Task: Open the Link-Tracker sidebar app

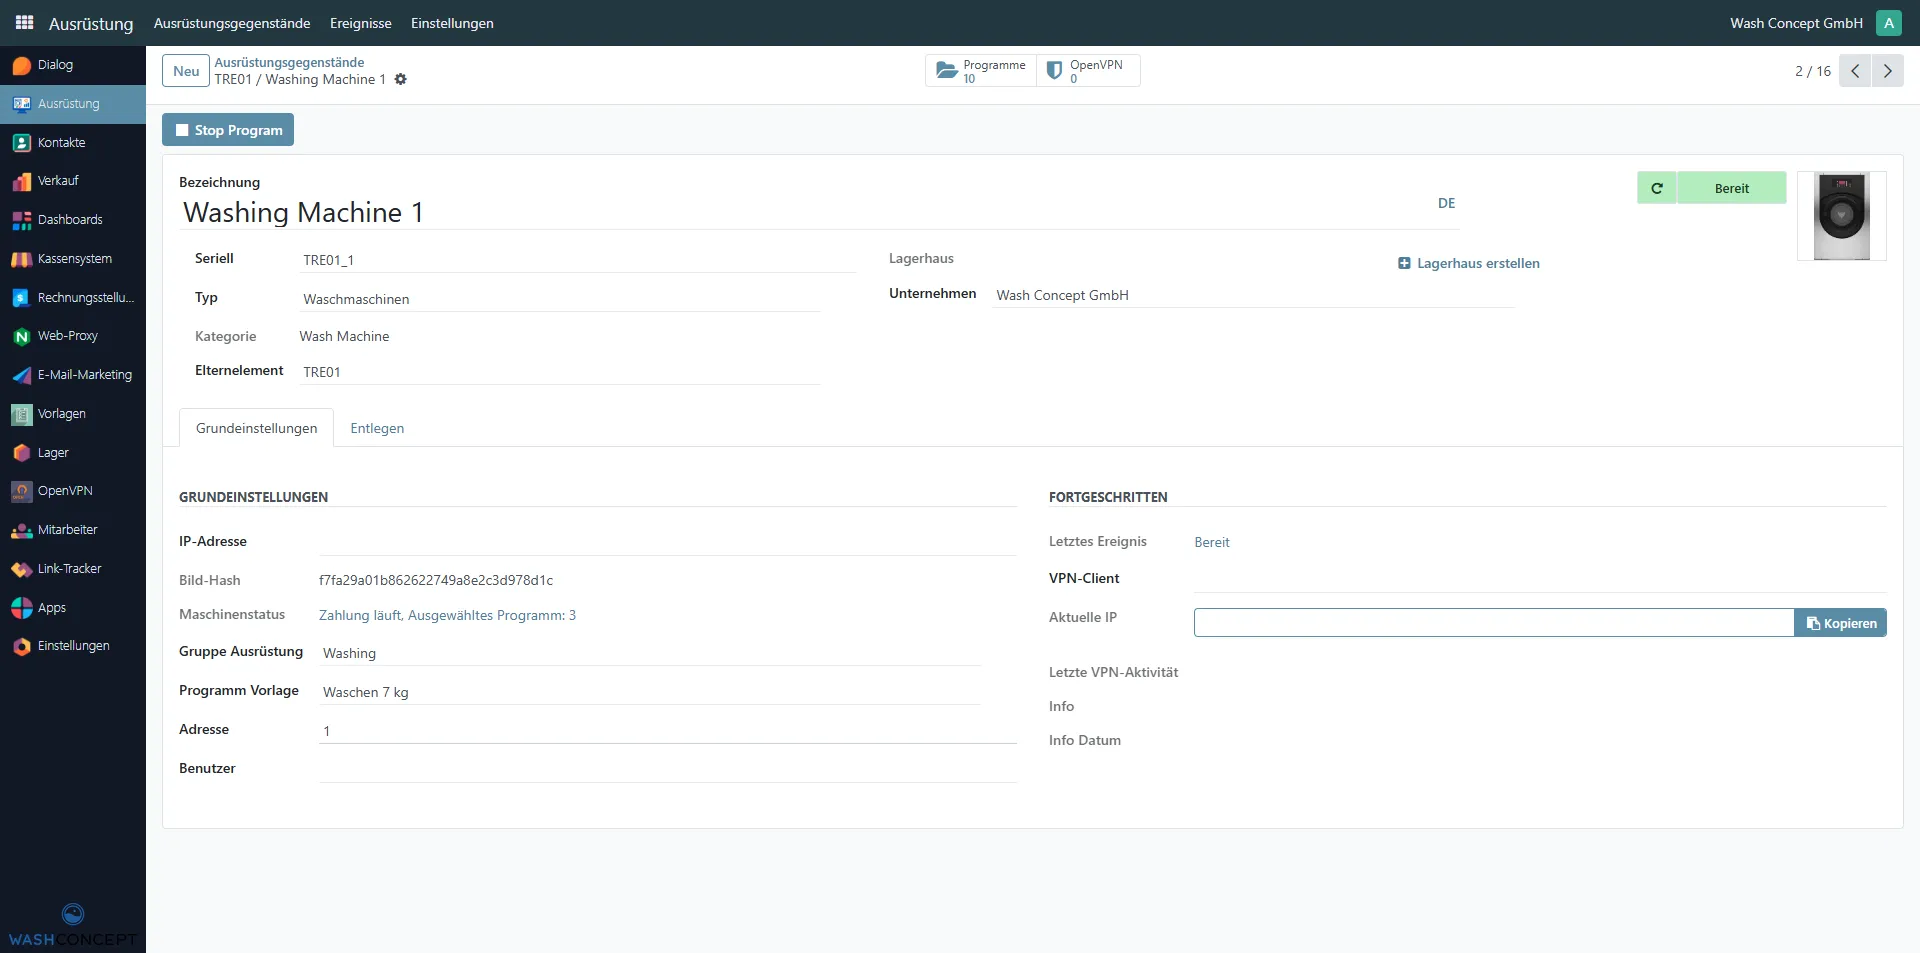Action: [x=69, y=569]
